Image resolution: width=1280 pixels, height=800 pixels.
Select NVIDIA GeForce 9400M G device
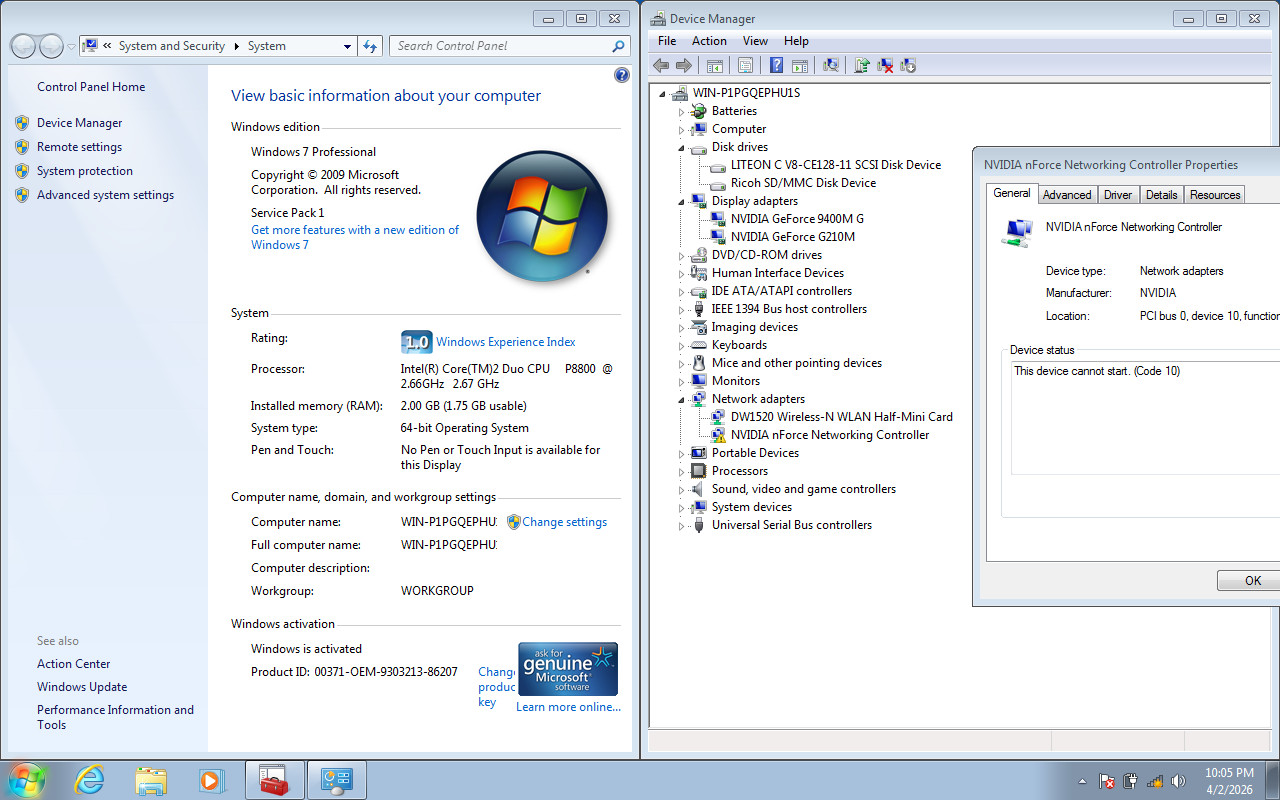pyautogui.click(x=797, y=219)
